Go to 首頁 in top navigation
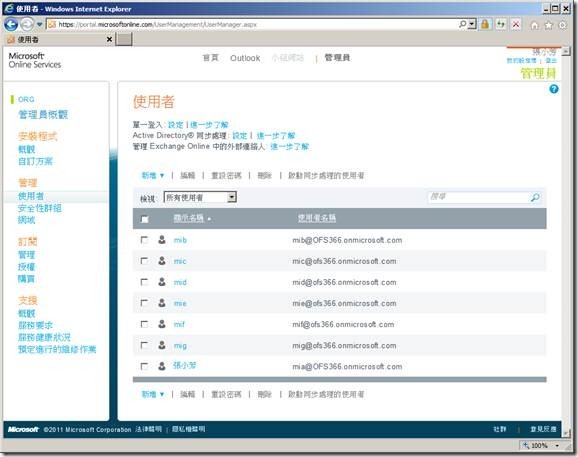The image size is (578, 457). pos(211,58)
